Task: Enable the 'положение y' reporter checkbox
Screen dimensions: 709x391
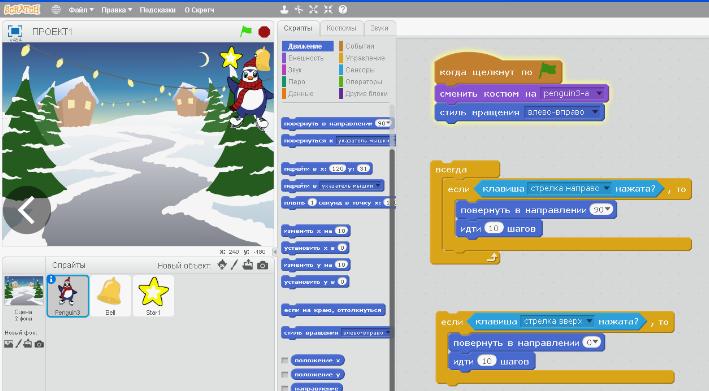Action: pyautogui.click(x=284, y=375)
